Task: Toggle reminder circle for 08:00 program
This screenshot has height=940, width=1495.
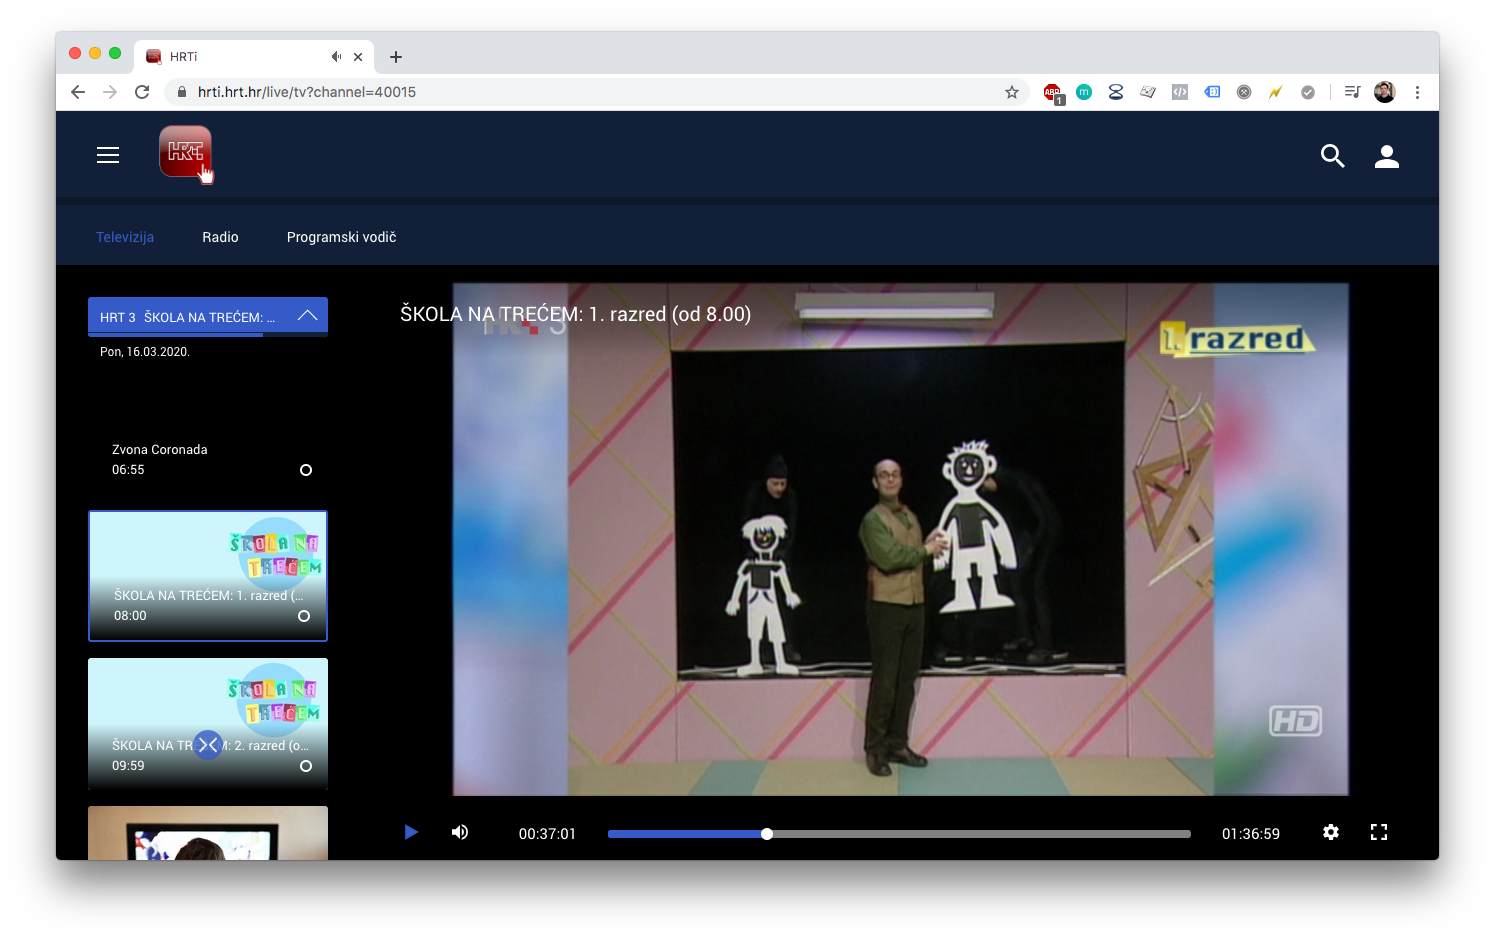Action: click(304, 616)
